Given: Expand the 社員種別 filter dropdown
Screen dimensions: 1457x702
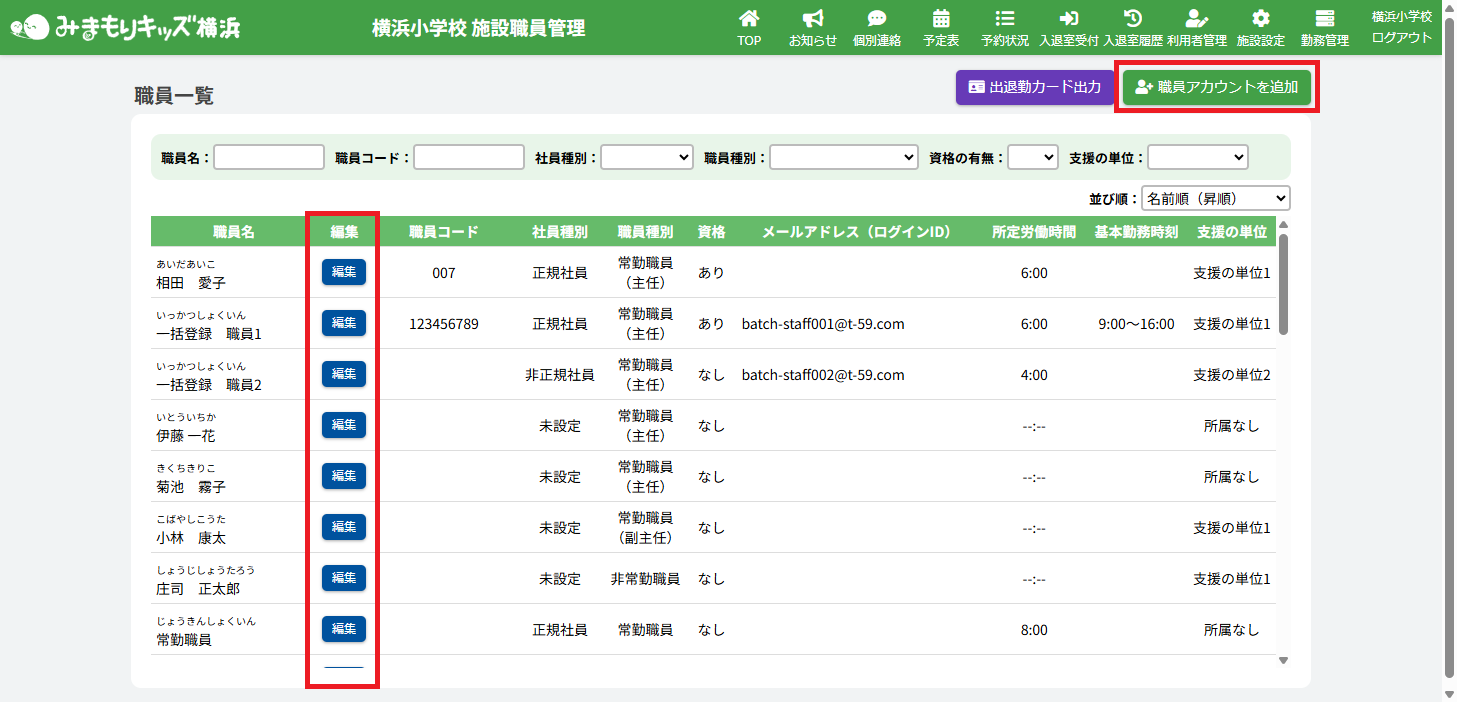Looking at the screenshot, I should [x=647, y=157].
